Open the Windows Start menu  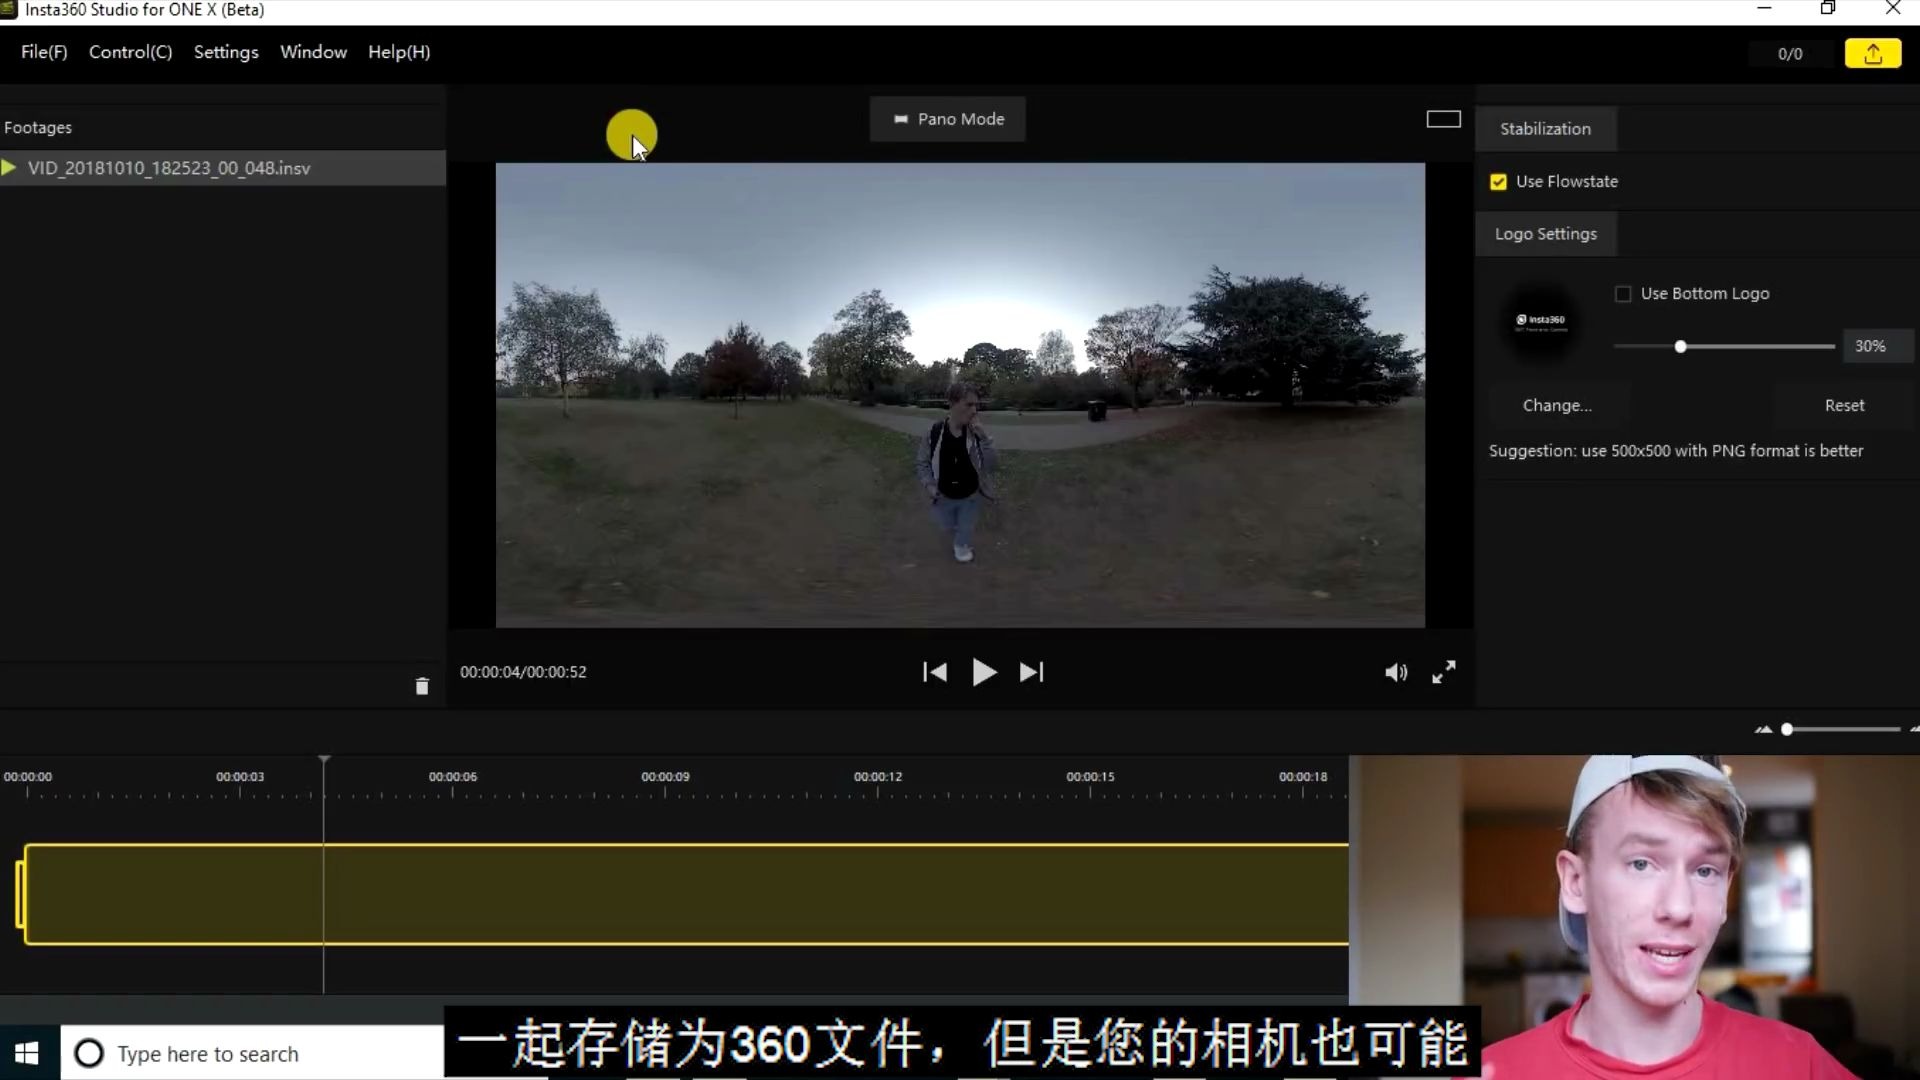click(27, 1053)
